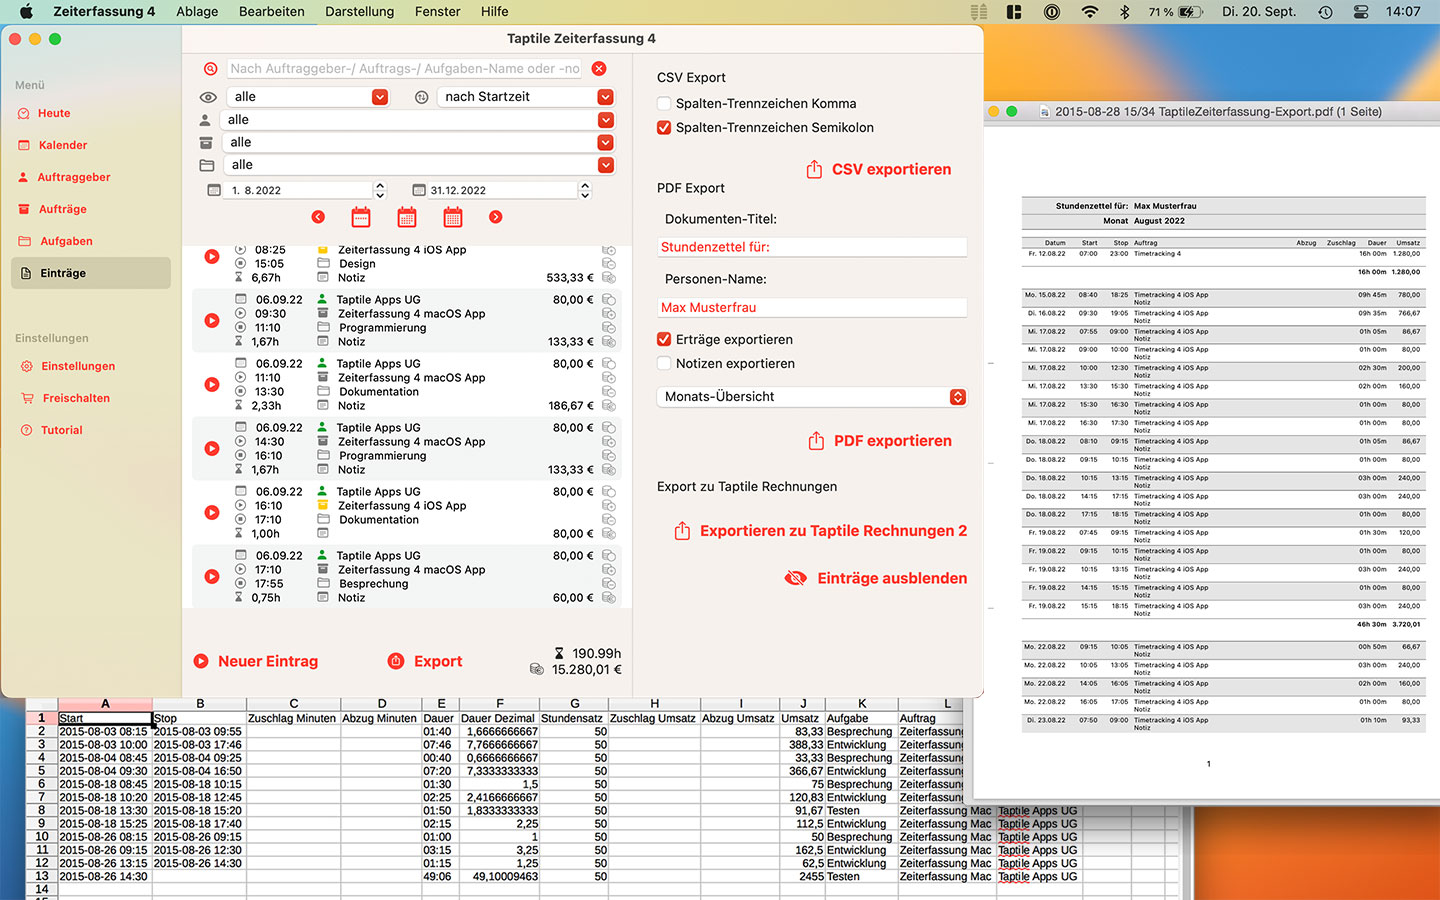
Task: Click the start date calendar icon
Action: point(213,190)
